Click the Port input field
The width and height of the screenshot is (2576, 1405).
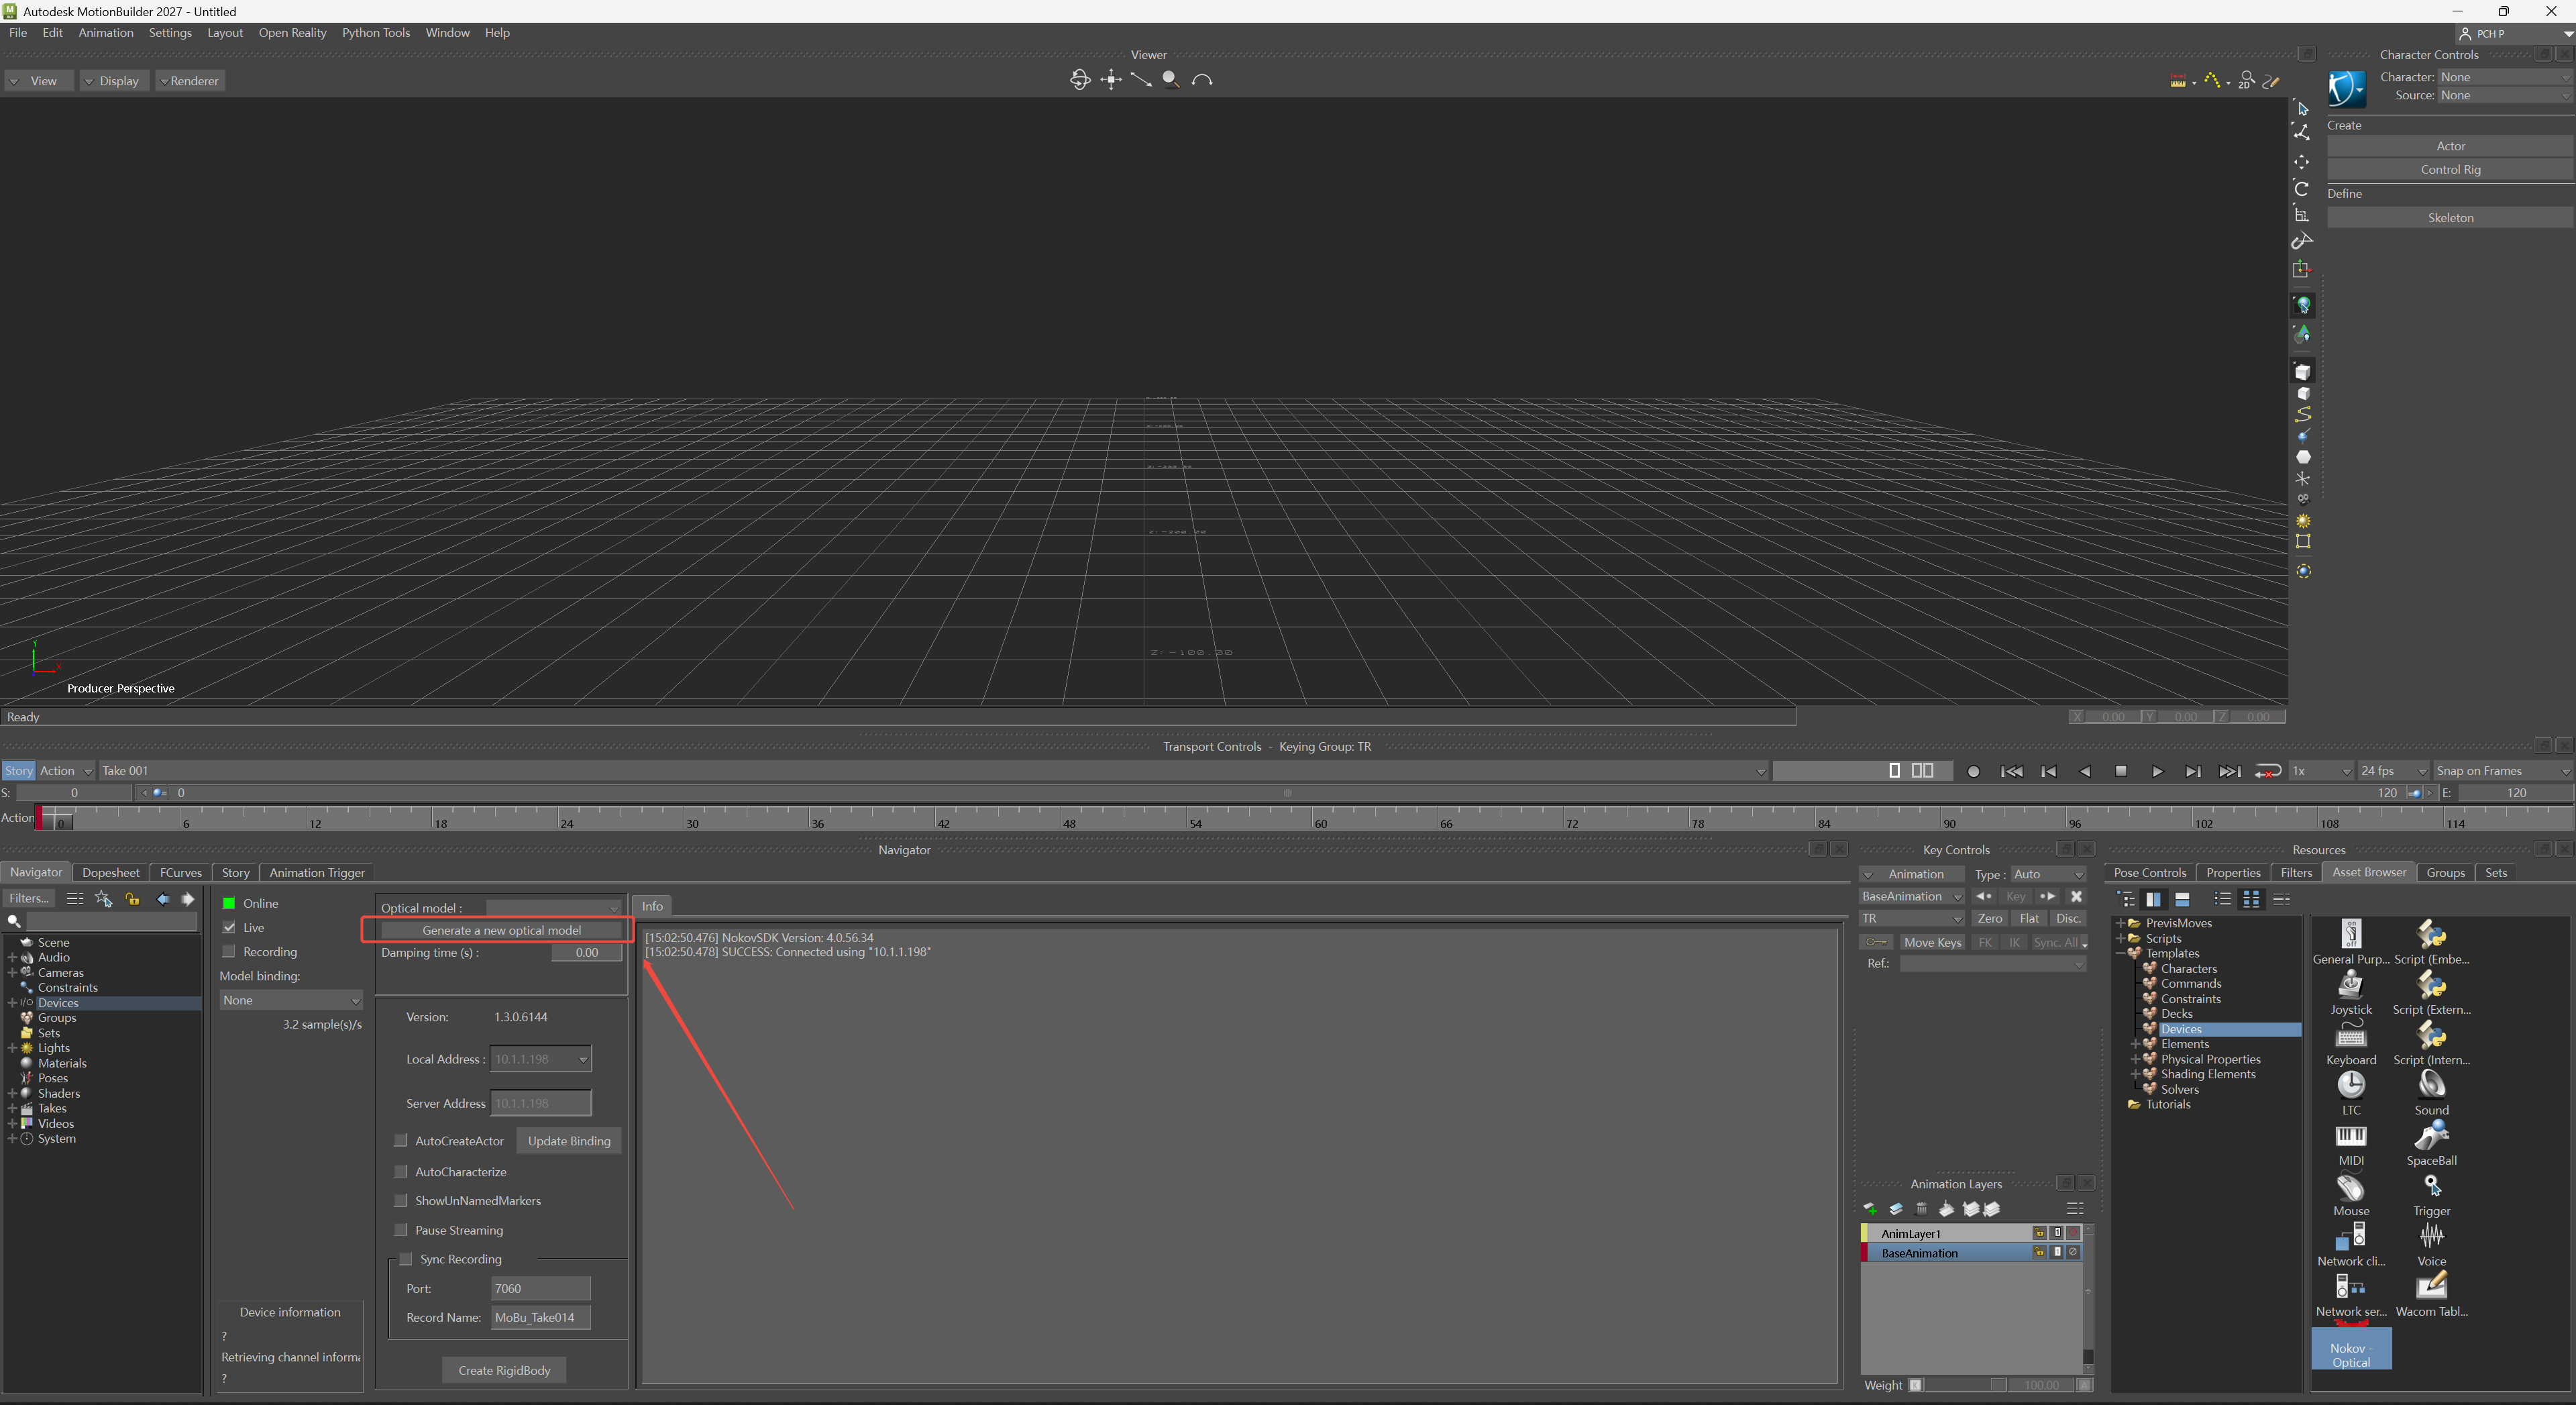point(541,1288)
